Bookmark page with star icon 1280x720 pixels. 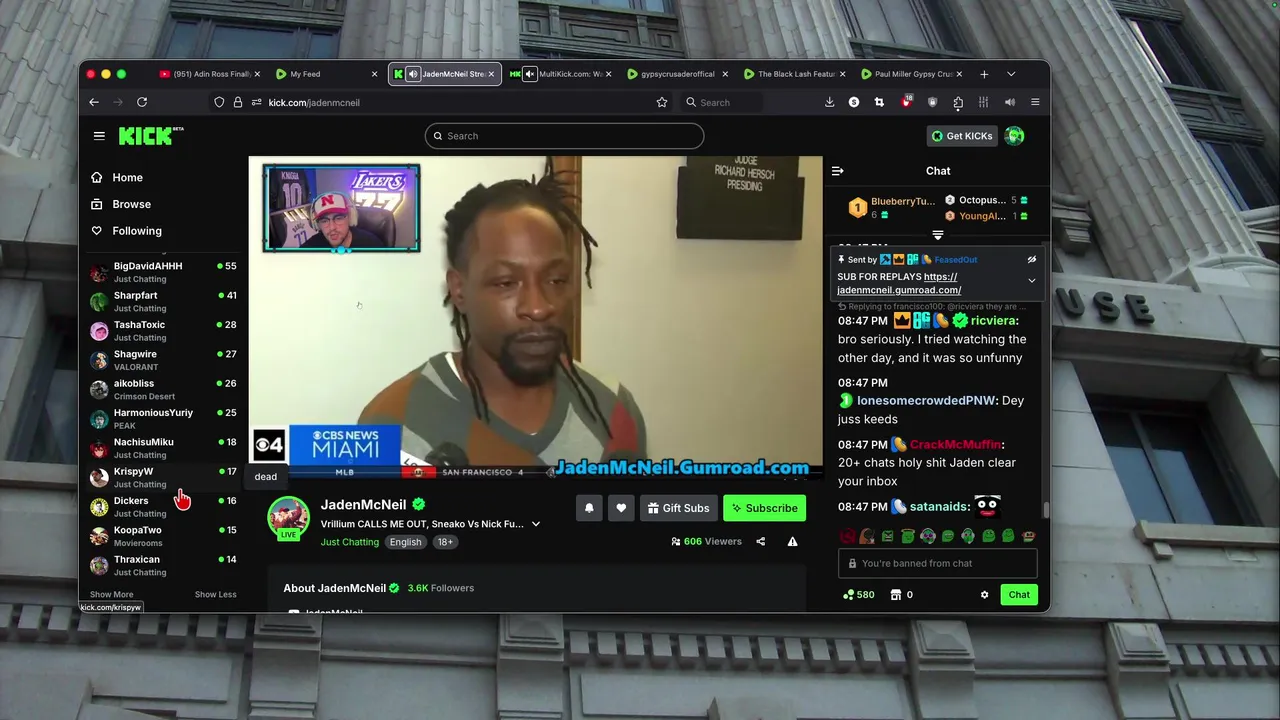tap(661, 102)
